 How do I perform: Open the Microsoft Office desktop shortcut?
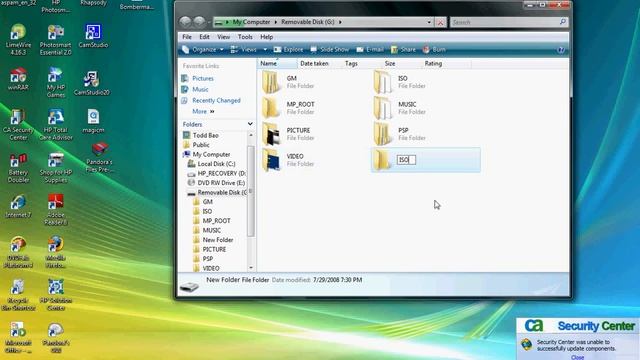pyautogui.click(x=18, y=338)
